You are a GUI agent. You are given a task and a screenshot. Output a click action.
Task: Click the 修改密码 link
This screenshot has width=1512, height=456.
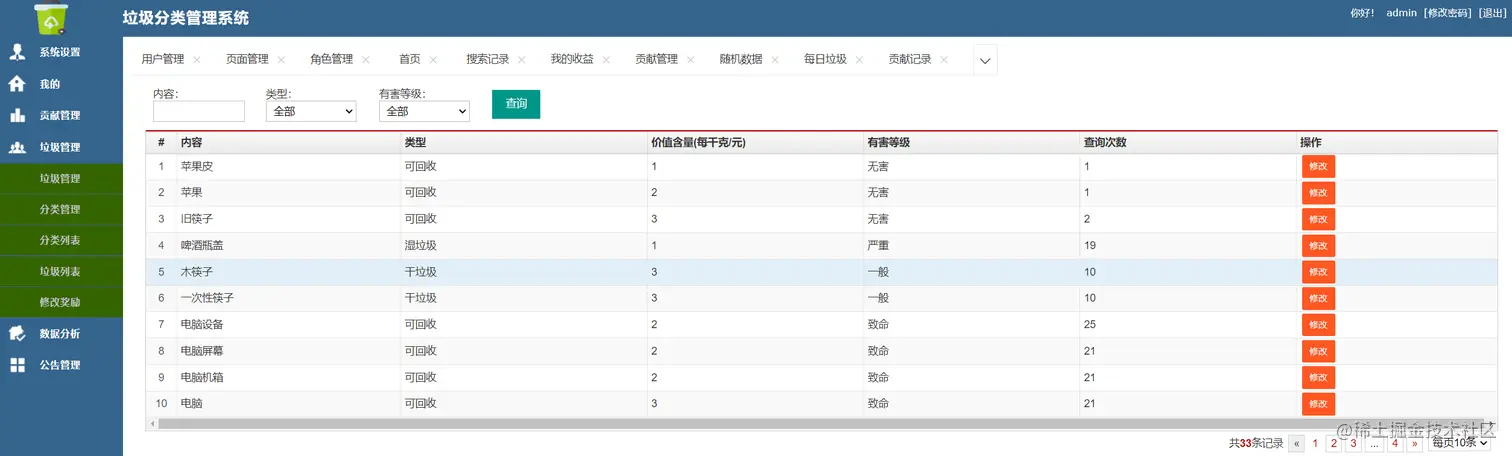[1447, 13]
